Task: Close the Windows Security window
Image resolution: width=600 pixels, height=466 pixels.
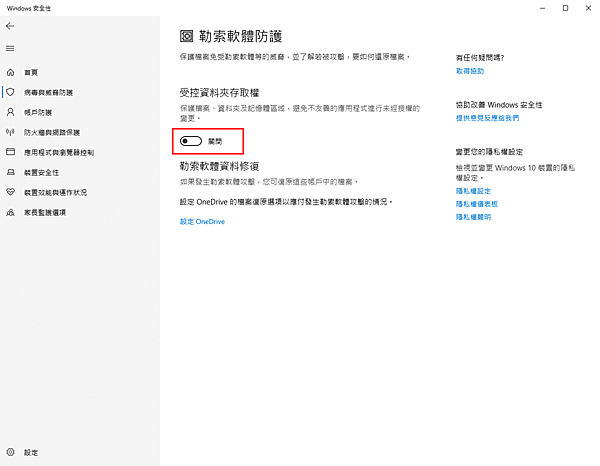Action: coord(588,8)
